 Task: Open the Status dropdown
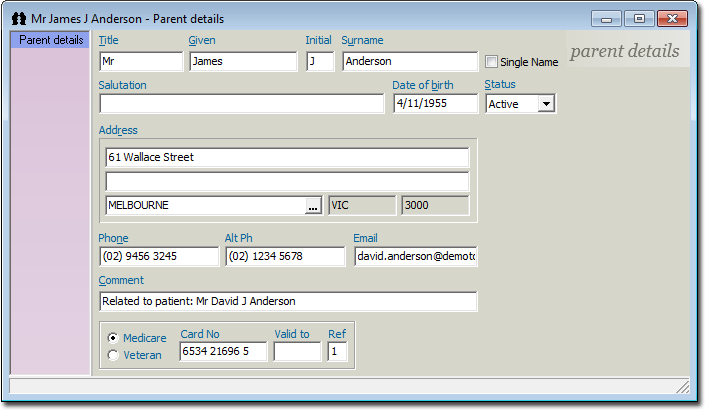pos(545,104)
